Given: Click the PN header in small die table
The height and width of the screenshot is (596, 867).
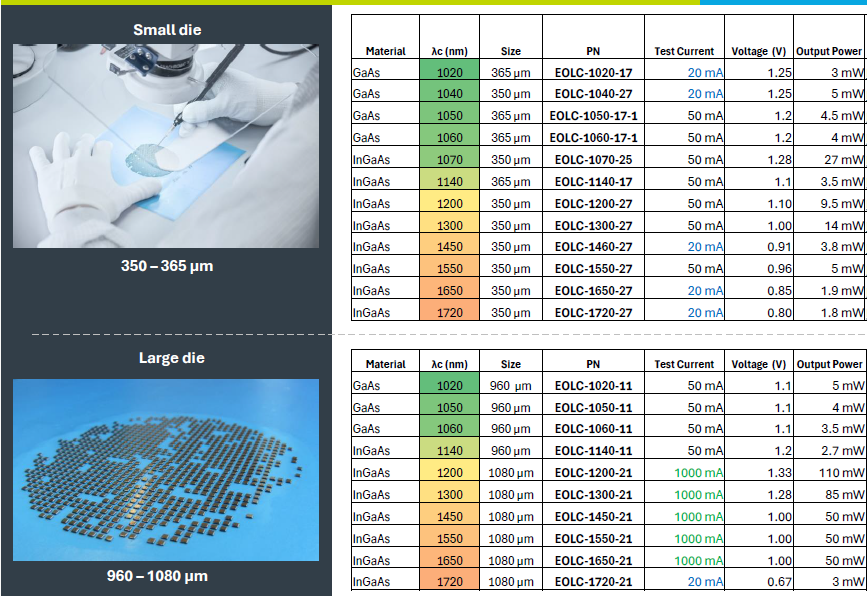Looking at the screenshot, I should pos(593,51).
